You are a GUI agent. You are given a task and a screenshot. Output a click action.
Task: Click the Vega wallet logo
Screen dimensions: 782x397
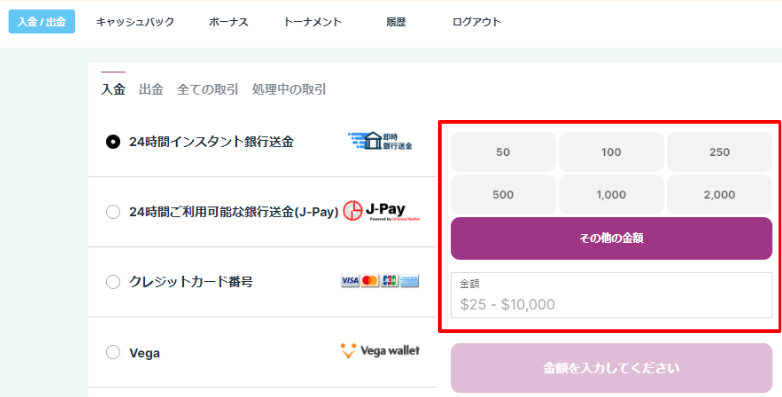point(380,351)
